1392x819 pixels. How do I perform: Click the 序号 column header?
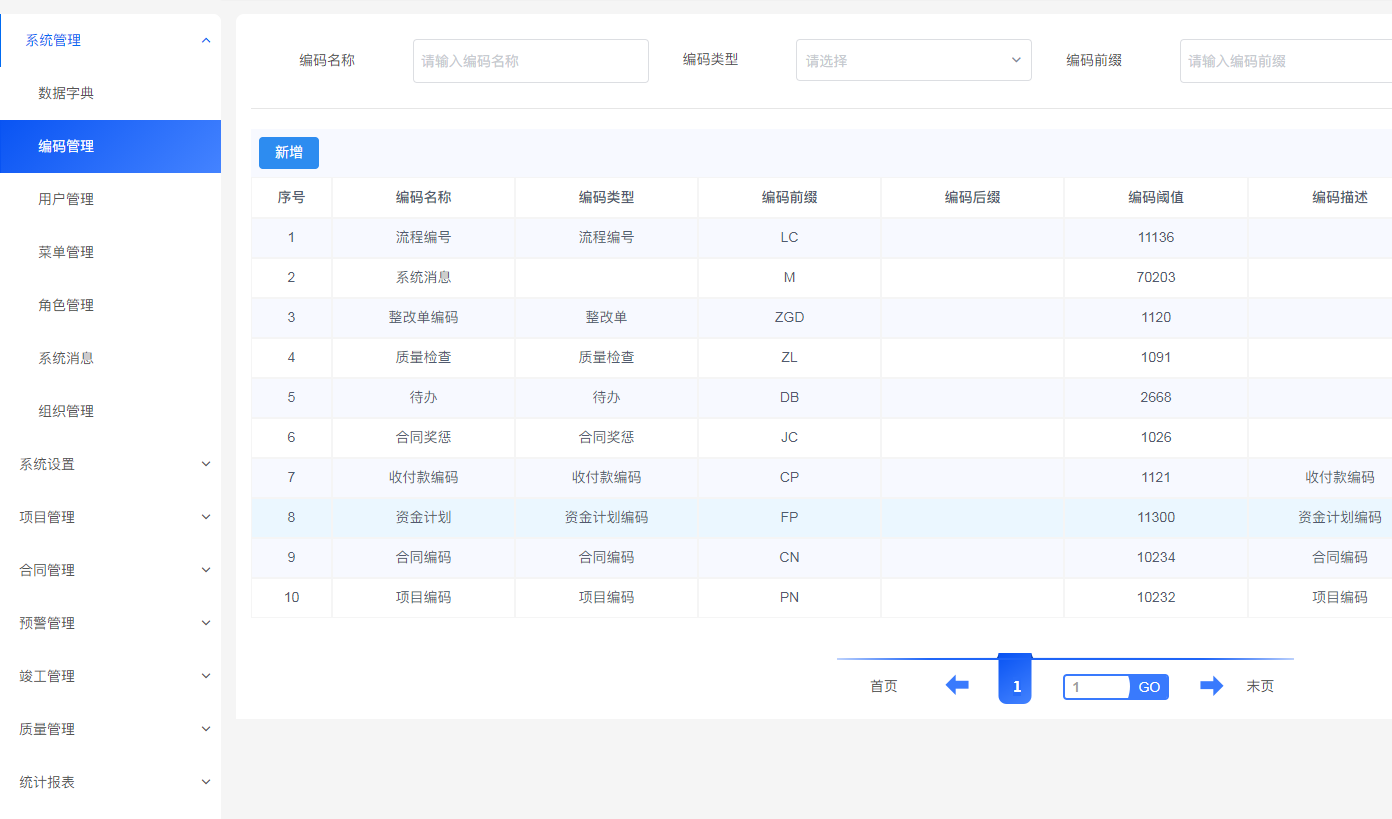(291, 197)
